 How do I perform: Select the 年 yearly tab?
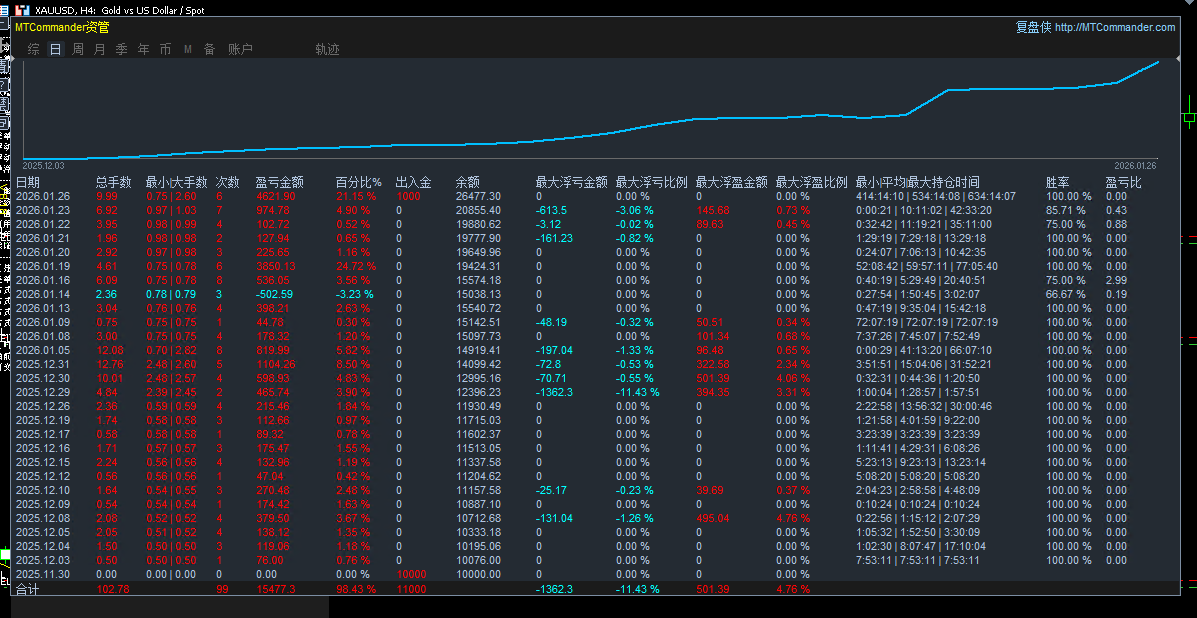(x=144, y=50)
